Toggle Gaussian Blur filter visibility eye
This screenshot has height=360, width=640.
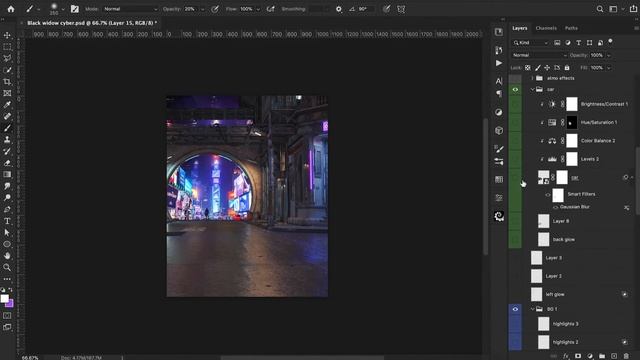555,207
